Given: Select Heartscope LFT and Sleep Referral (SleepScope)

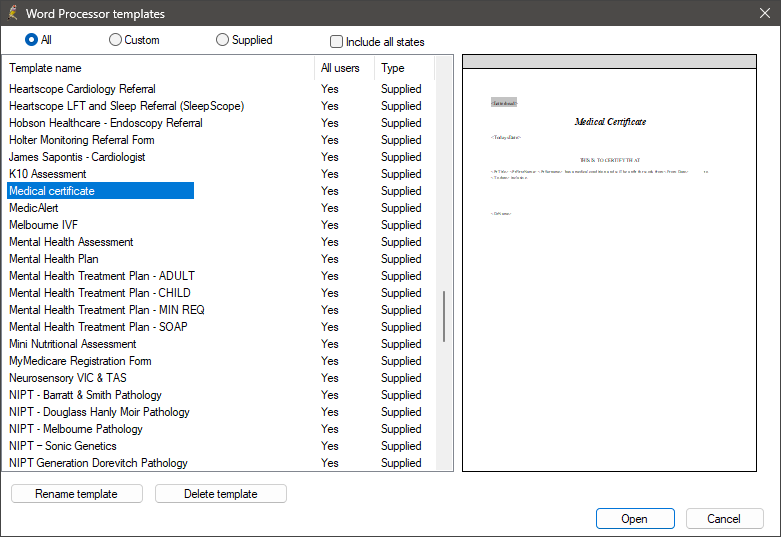Looking at the screenshot, I should 127,106.
